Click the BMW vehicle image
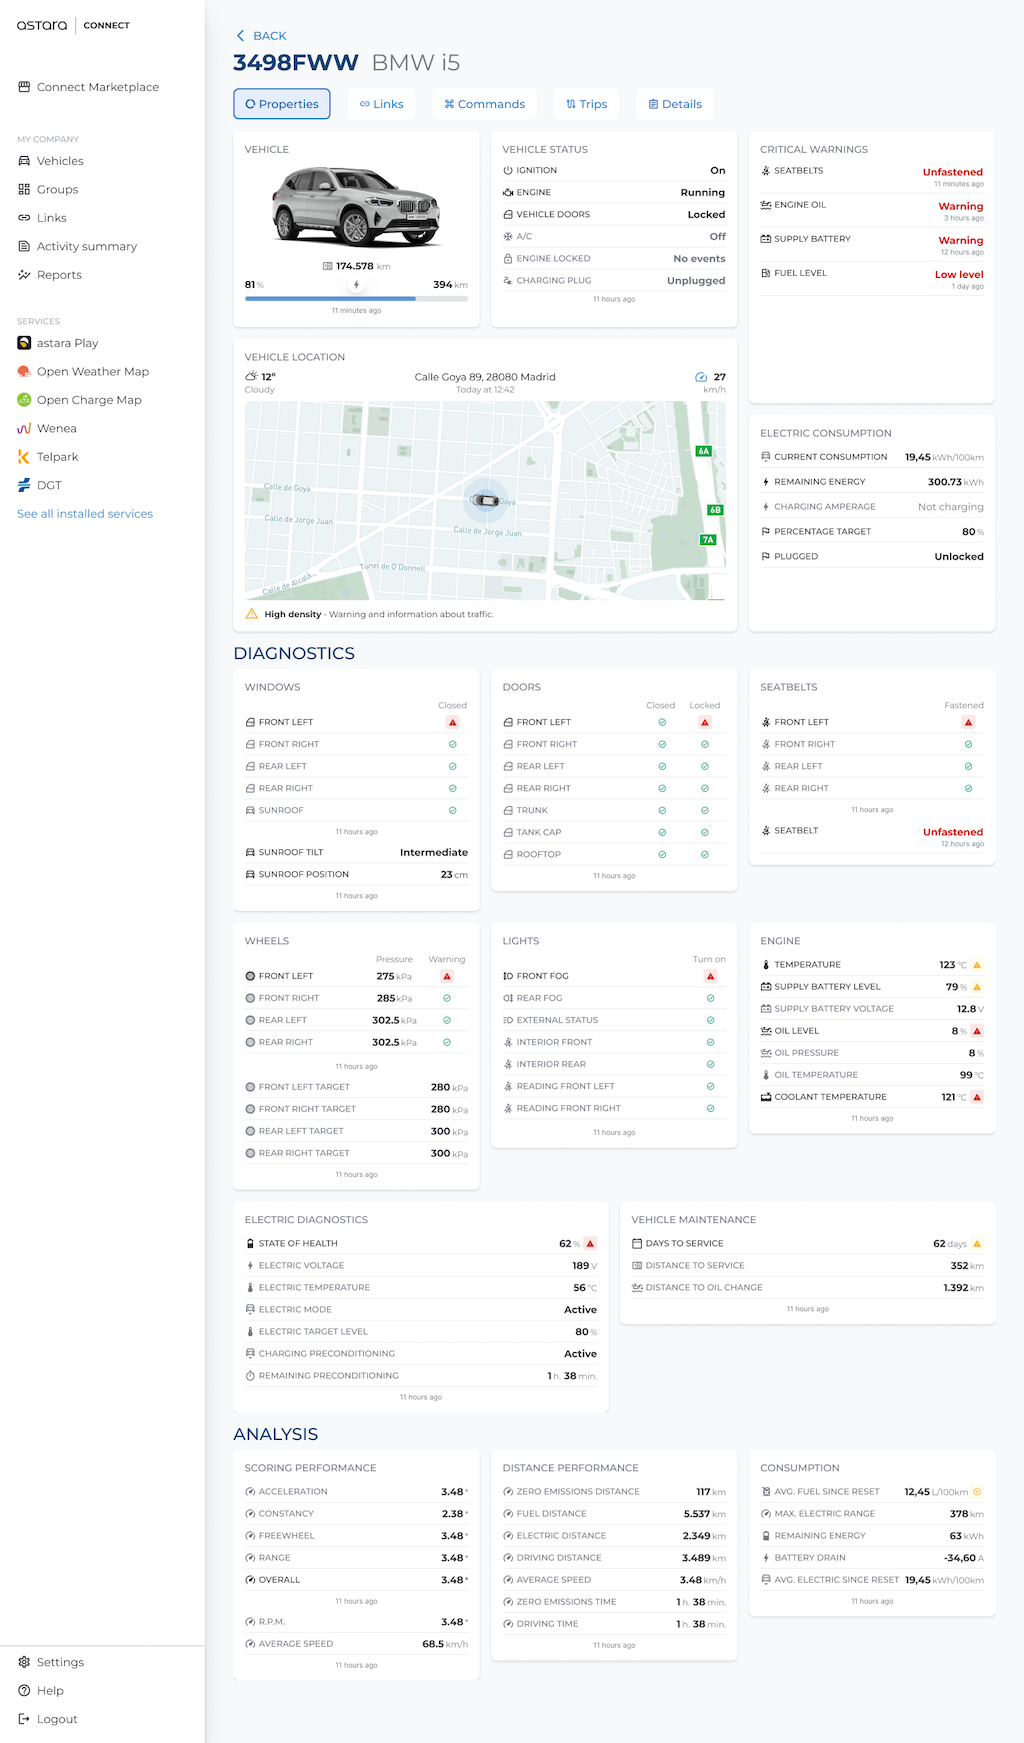Viewport: 1024px width, 1743px height. click(x=356, y=207)
